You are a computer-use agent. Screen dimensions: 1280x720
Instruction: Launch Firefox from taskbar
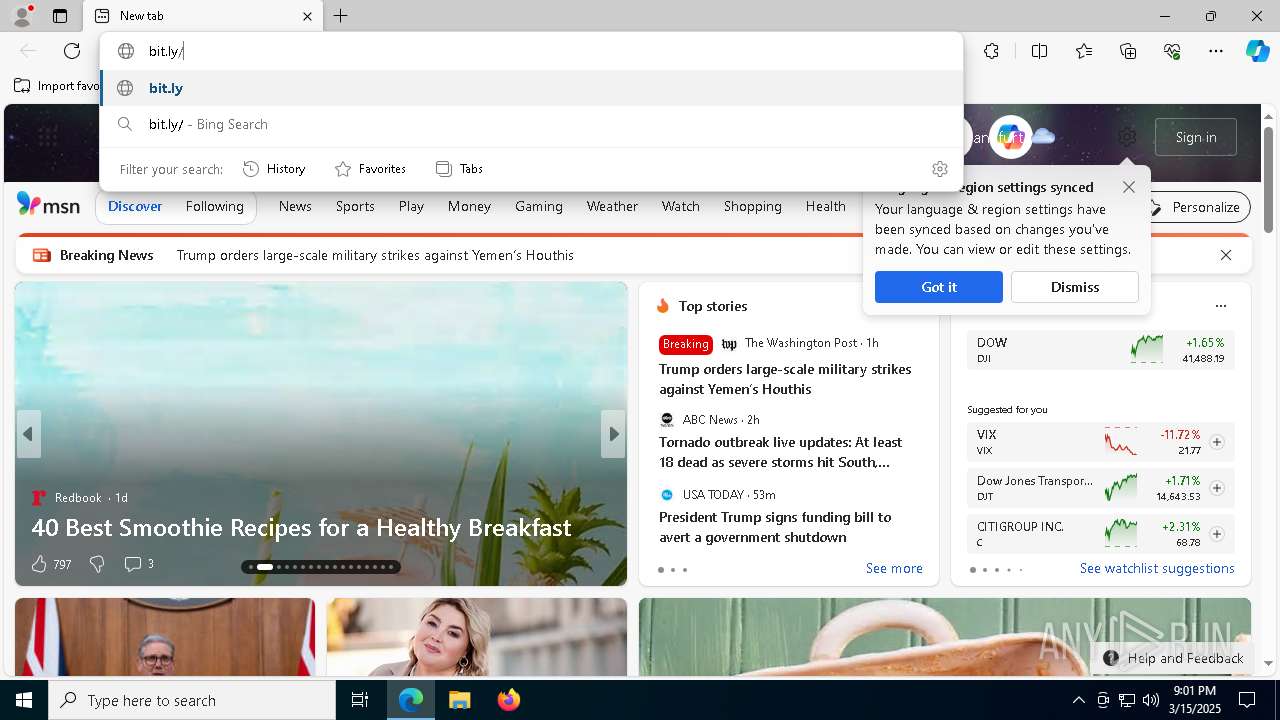point(508,700)
